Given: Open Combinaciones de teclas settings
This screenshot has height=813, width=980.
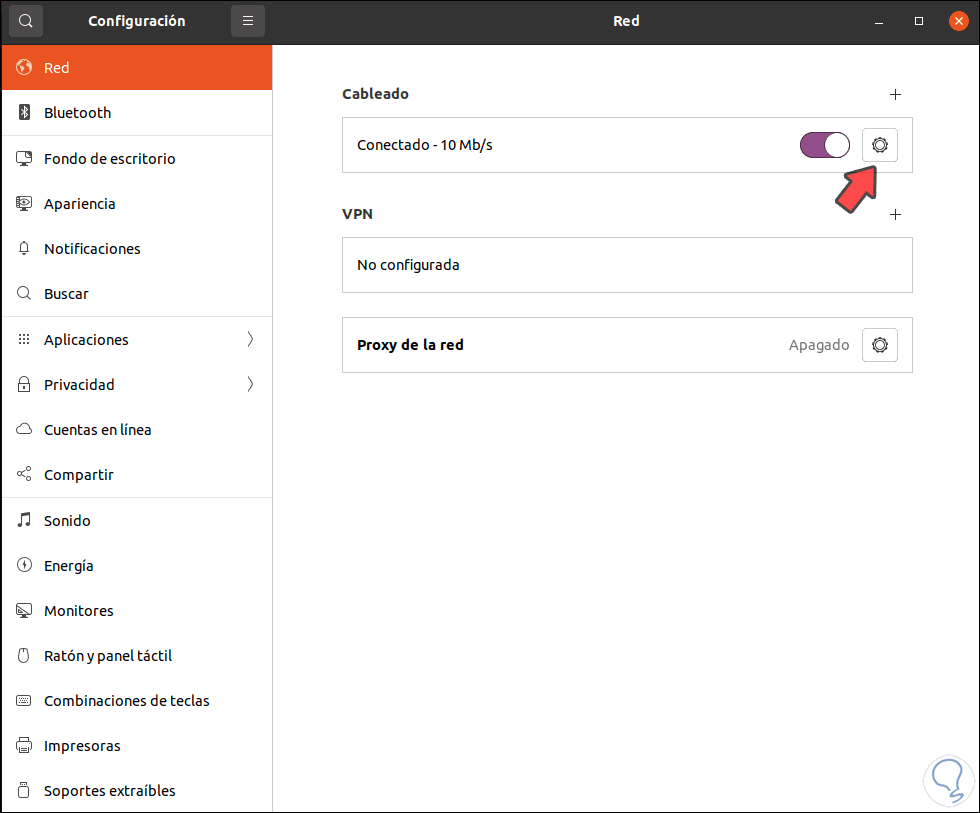Looking at the screenshot, I should (126, 700).
